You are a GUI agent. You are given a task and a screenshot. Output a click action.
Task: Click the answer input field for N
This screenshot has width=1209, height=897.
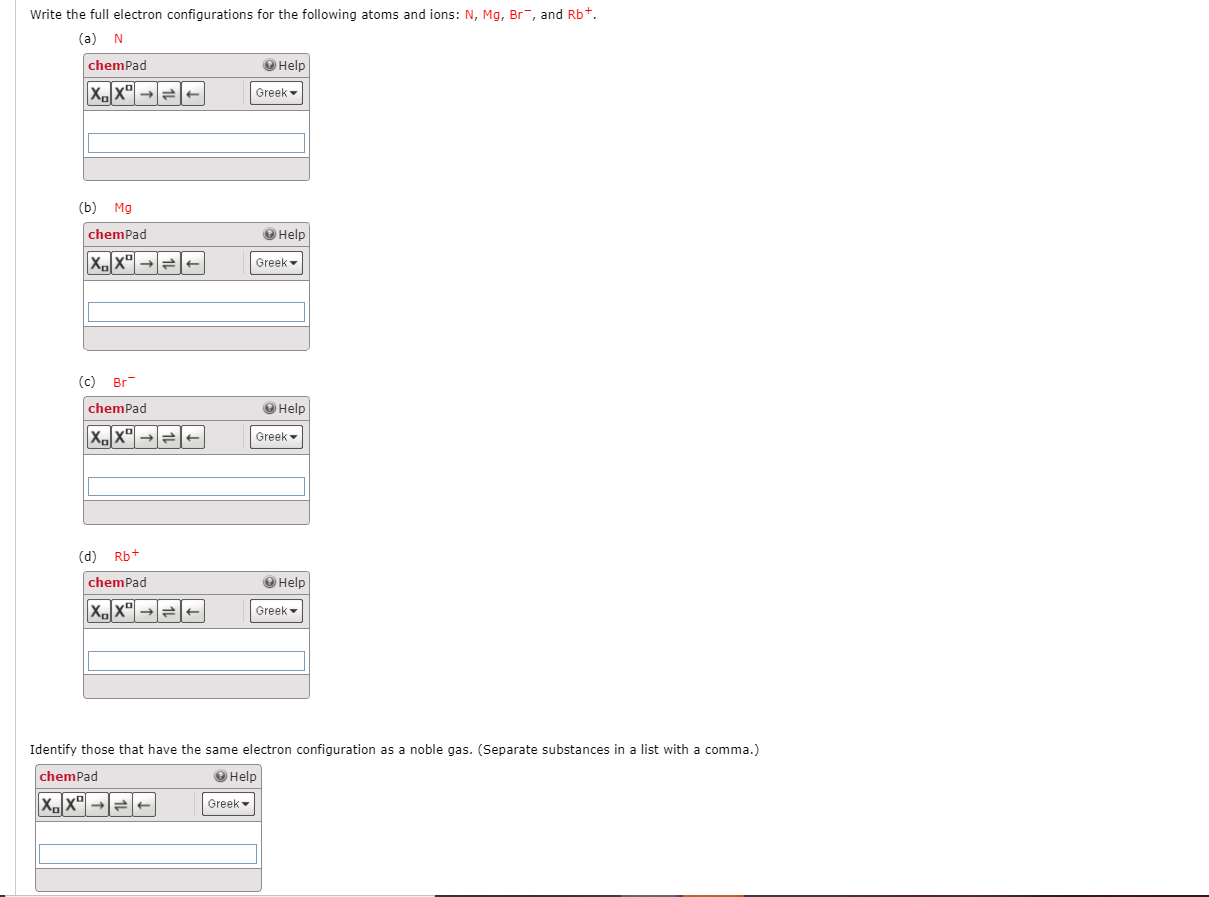tap(196, 143)
